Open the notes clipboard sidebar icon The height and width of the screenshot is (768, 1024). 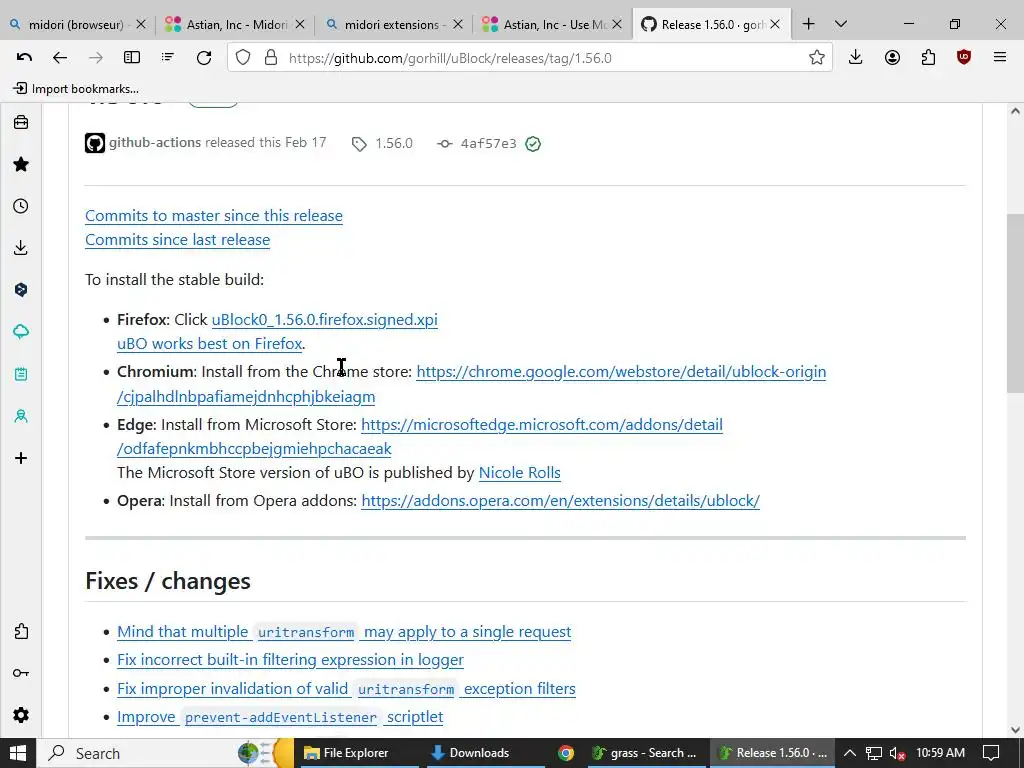click(x=21, y=374)
